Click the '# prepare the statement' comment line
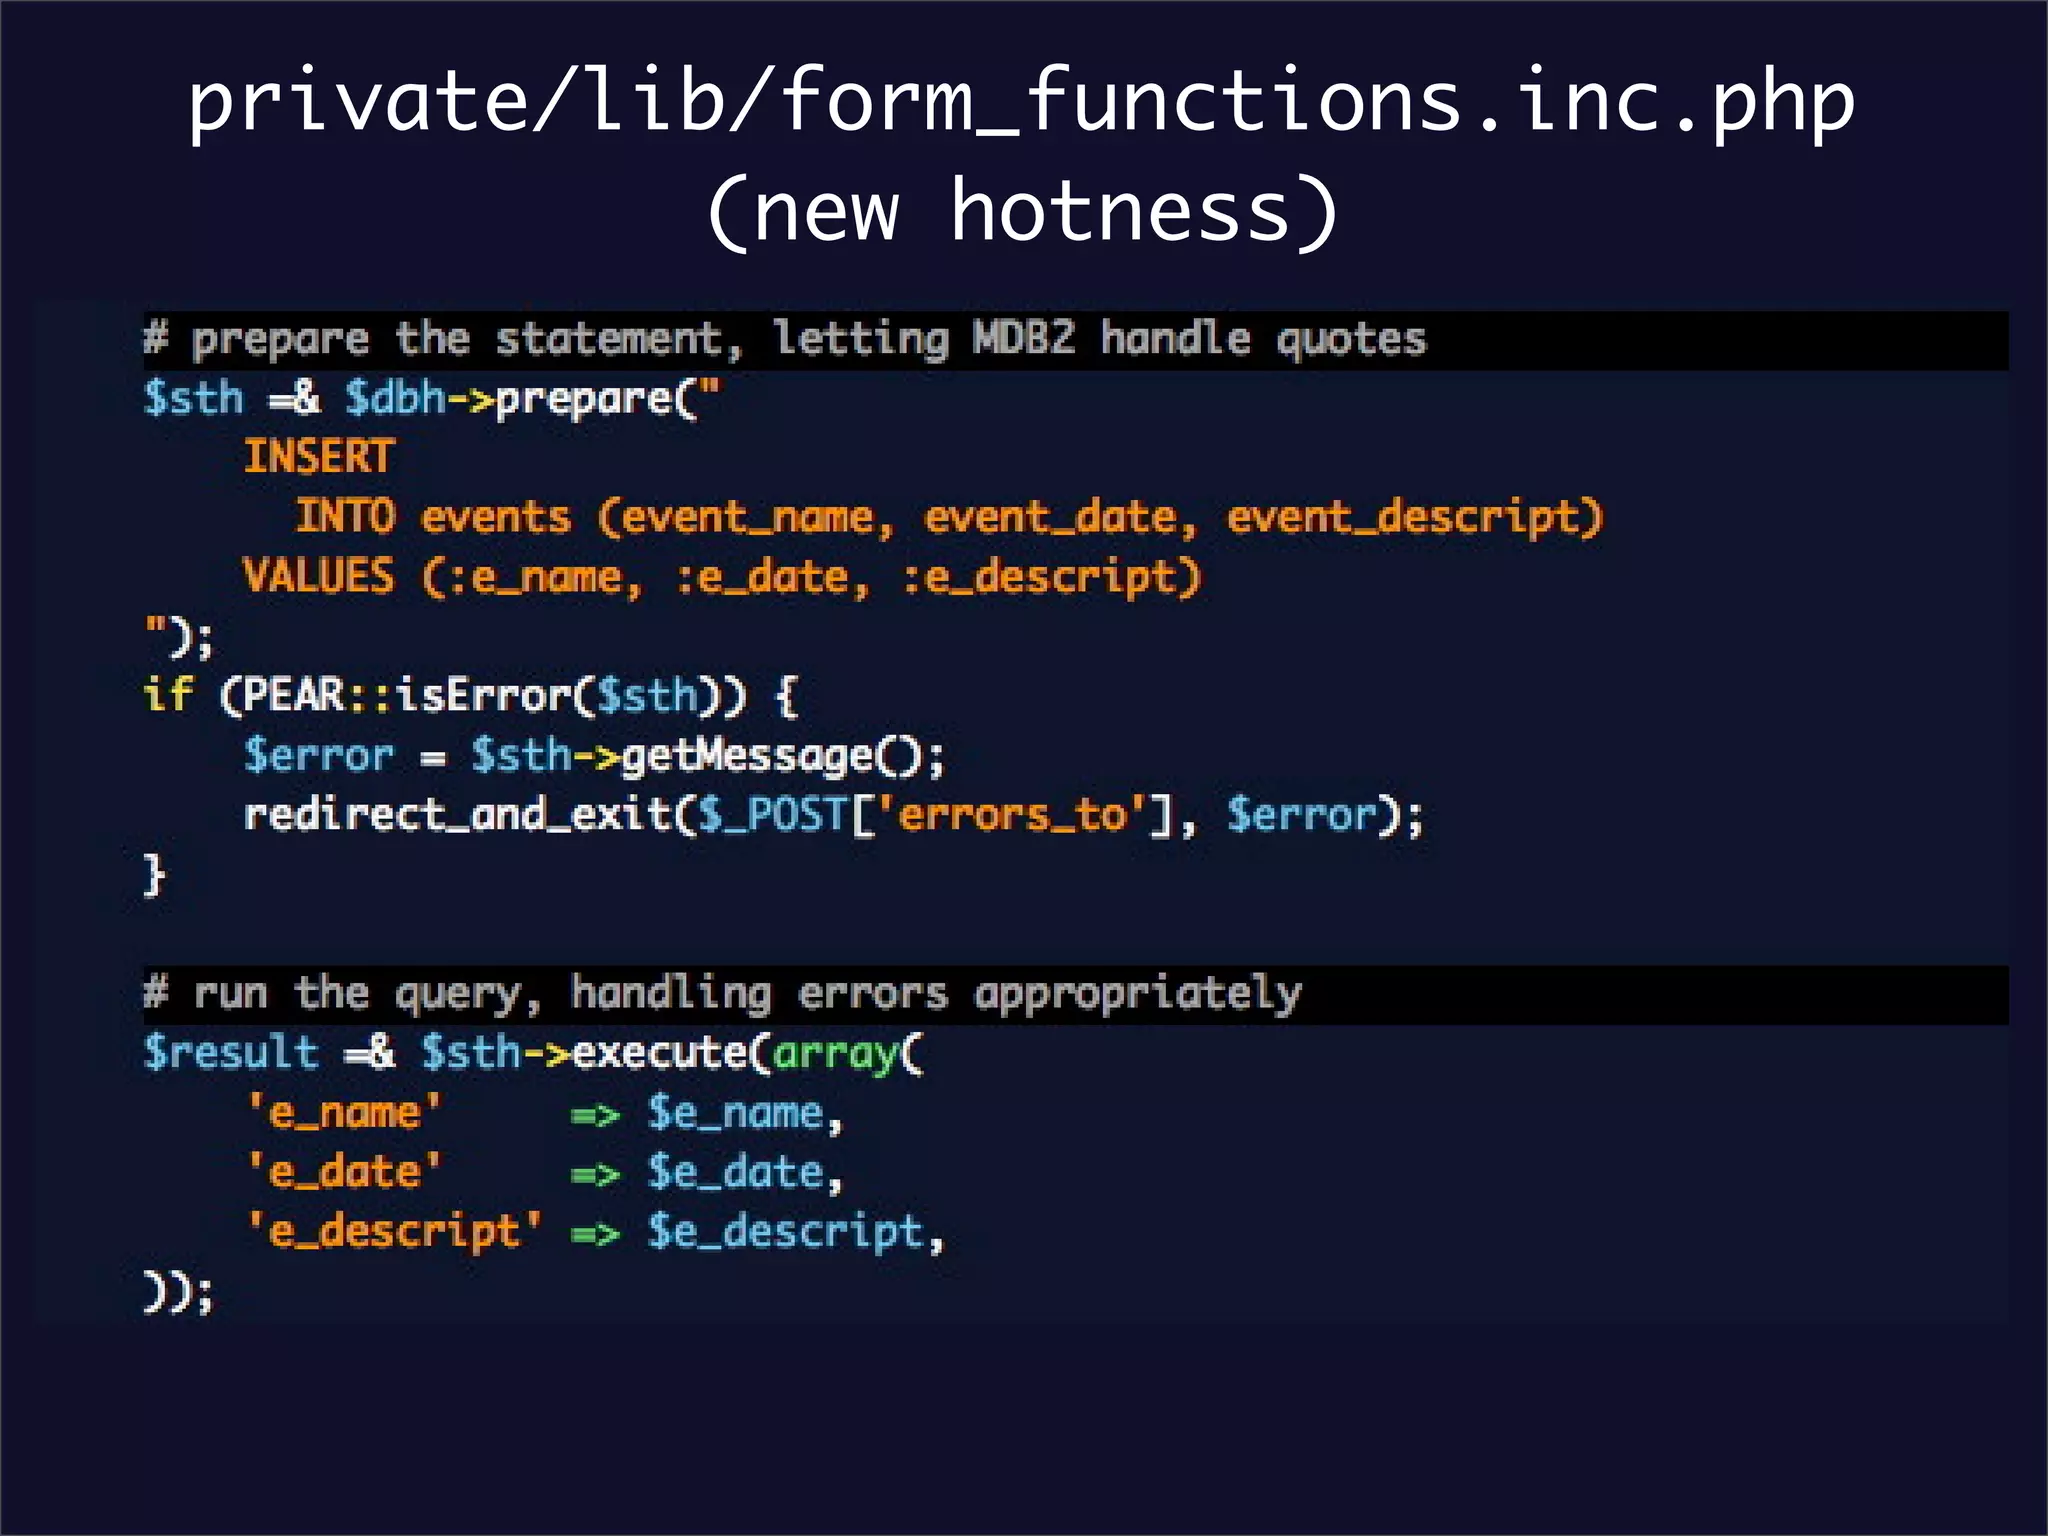The image size is (2048, 1536). click(785, 340)
